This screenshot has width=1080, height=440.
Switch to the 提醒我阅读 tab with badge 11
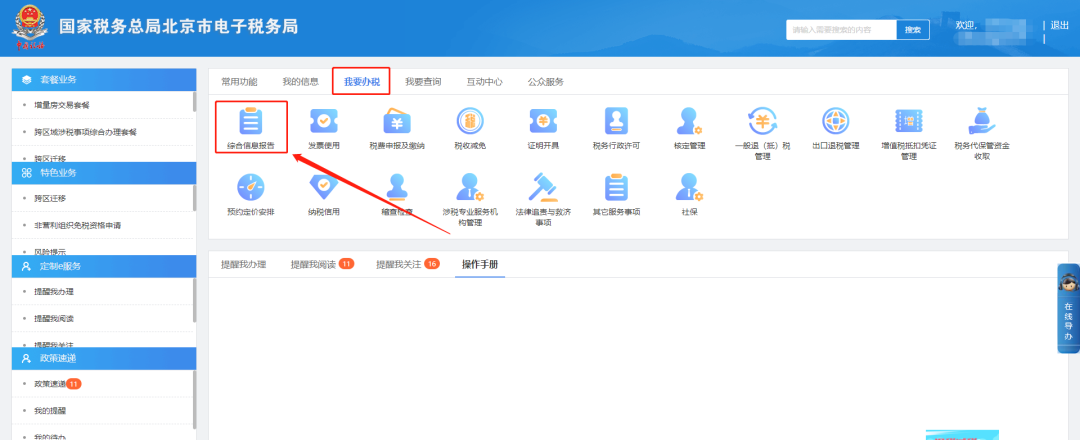point(322,264)
